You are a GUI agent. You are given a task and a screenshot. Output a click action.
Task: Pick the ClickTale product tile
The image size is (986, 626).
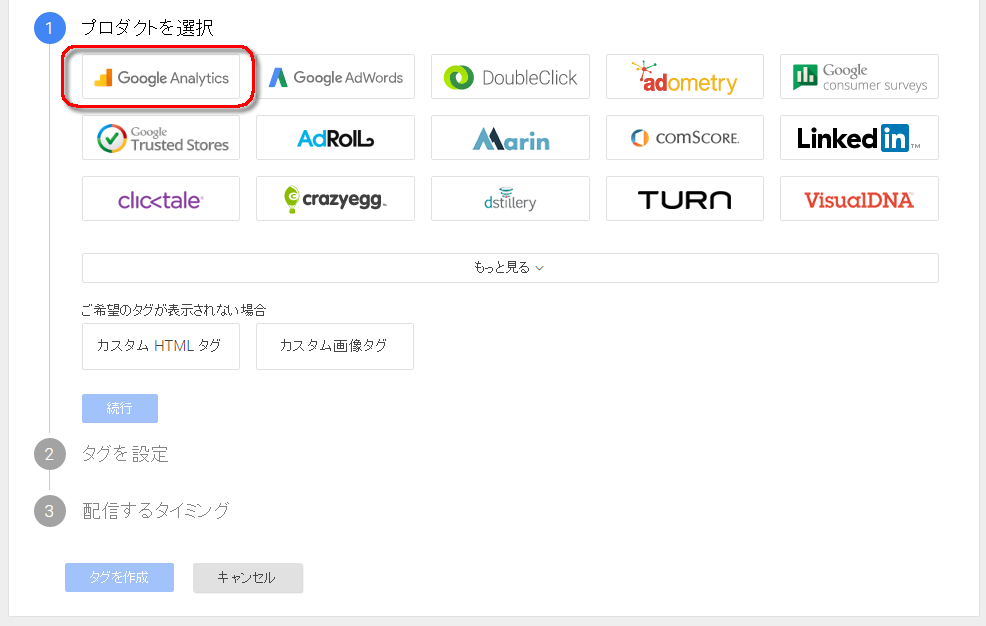click(x=161, y=199)
